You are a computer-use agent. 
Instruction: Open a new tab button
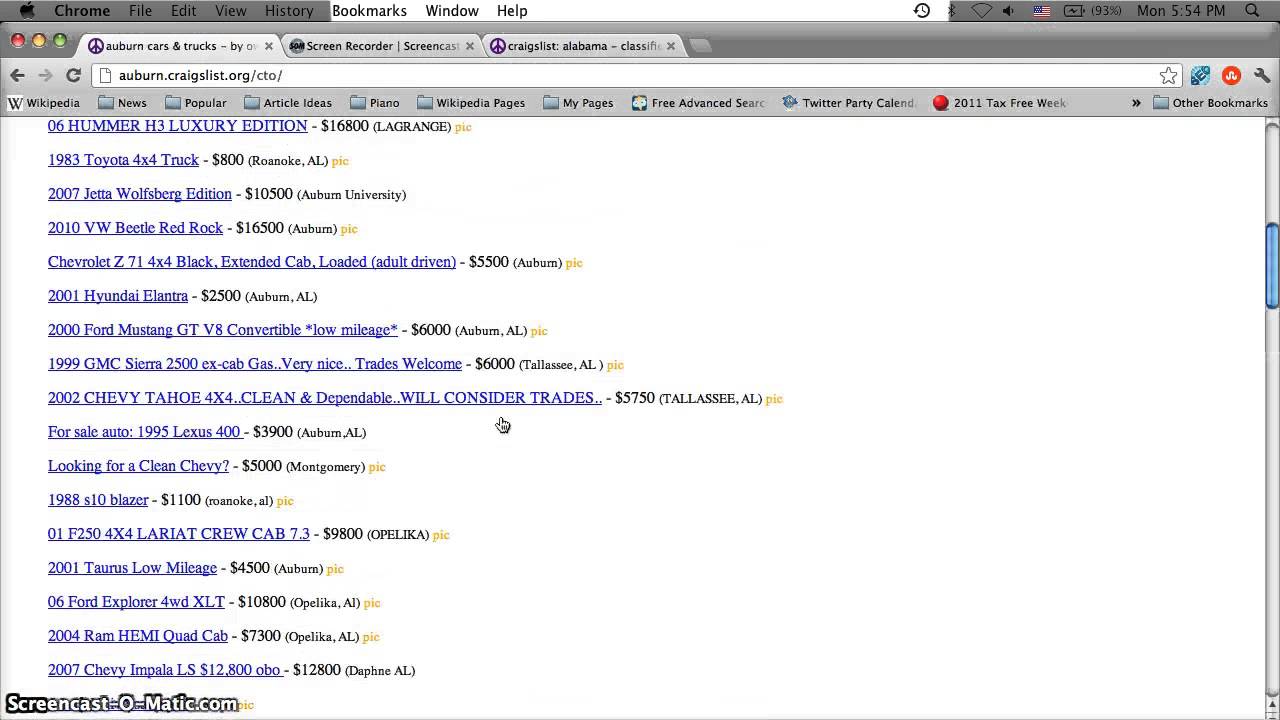coord(701,46)
